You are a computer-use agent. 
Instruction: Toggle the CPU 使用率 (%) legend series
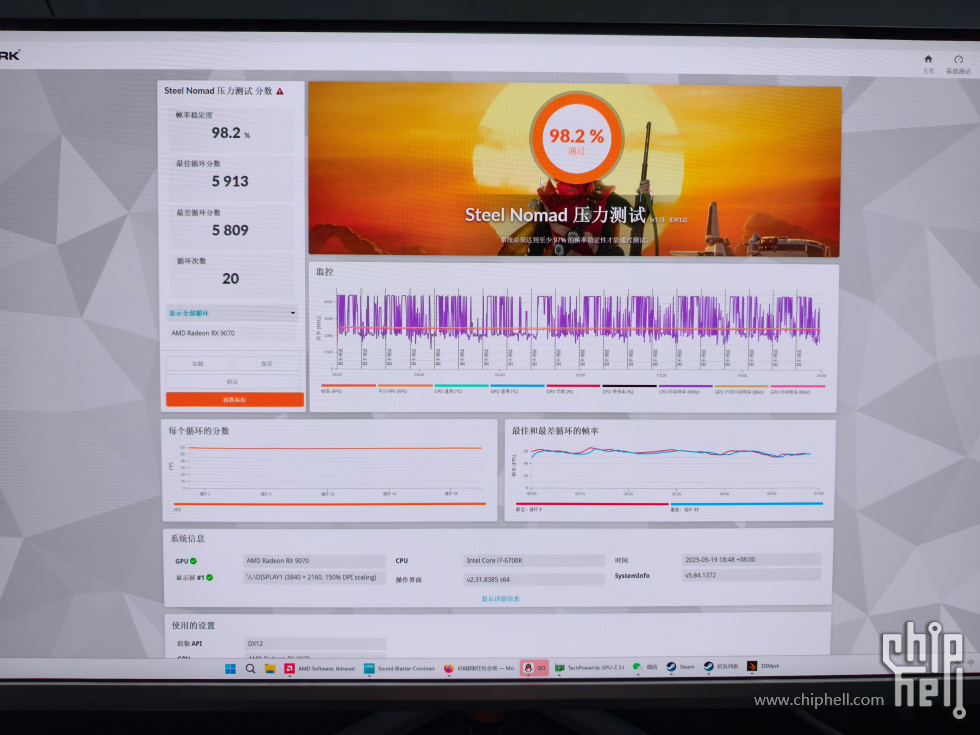629,389
